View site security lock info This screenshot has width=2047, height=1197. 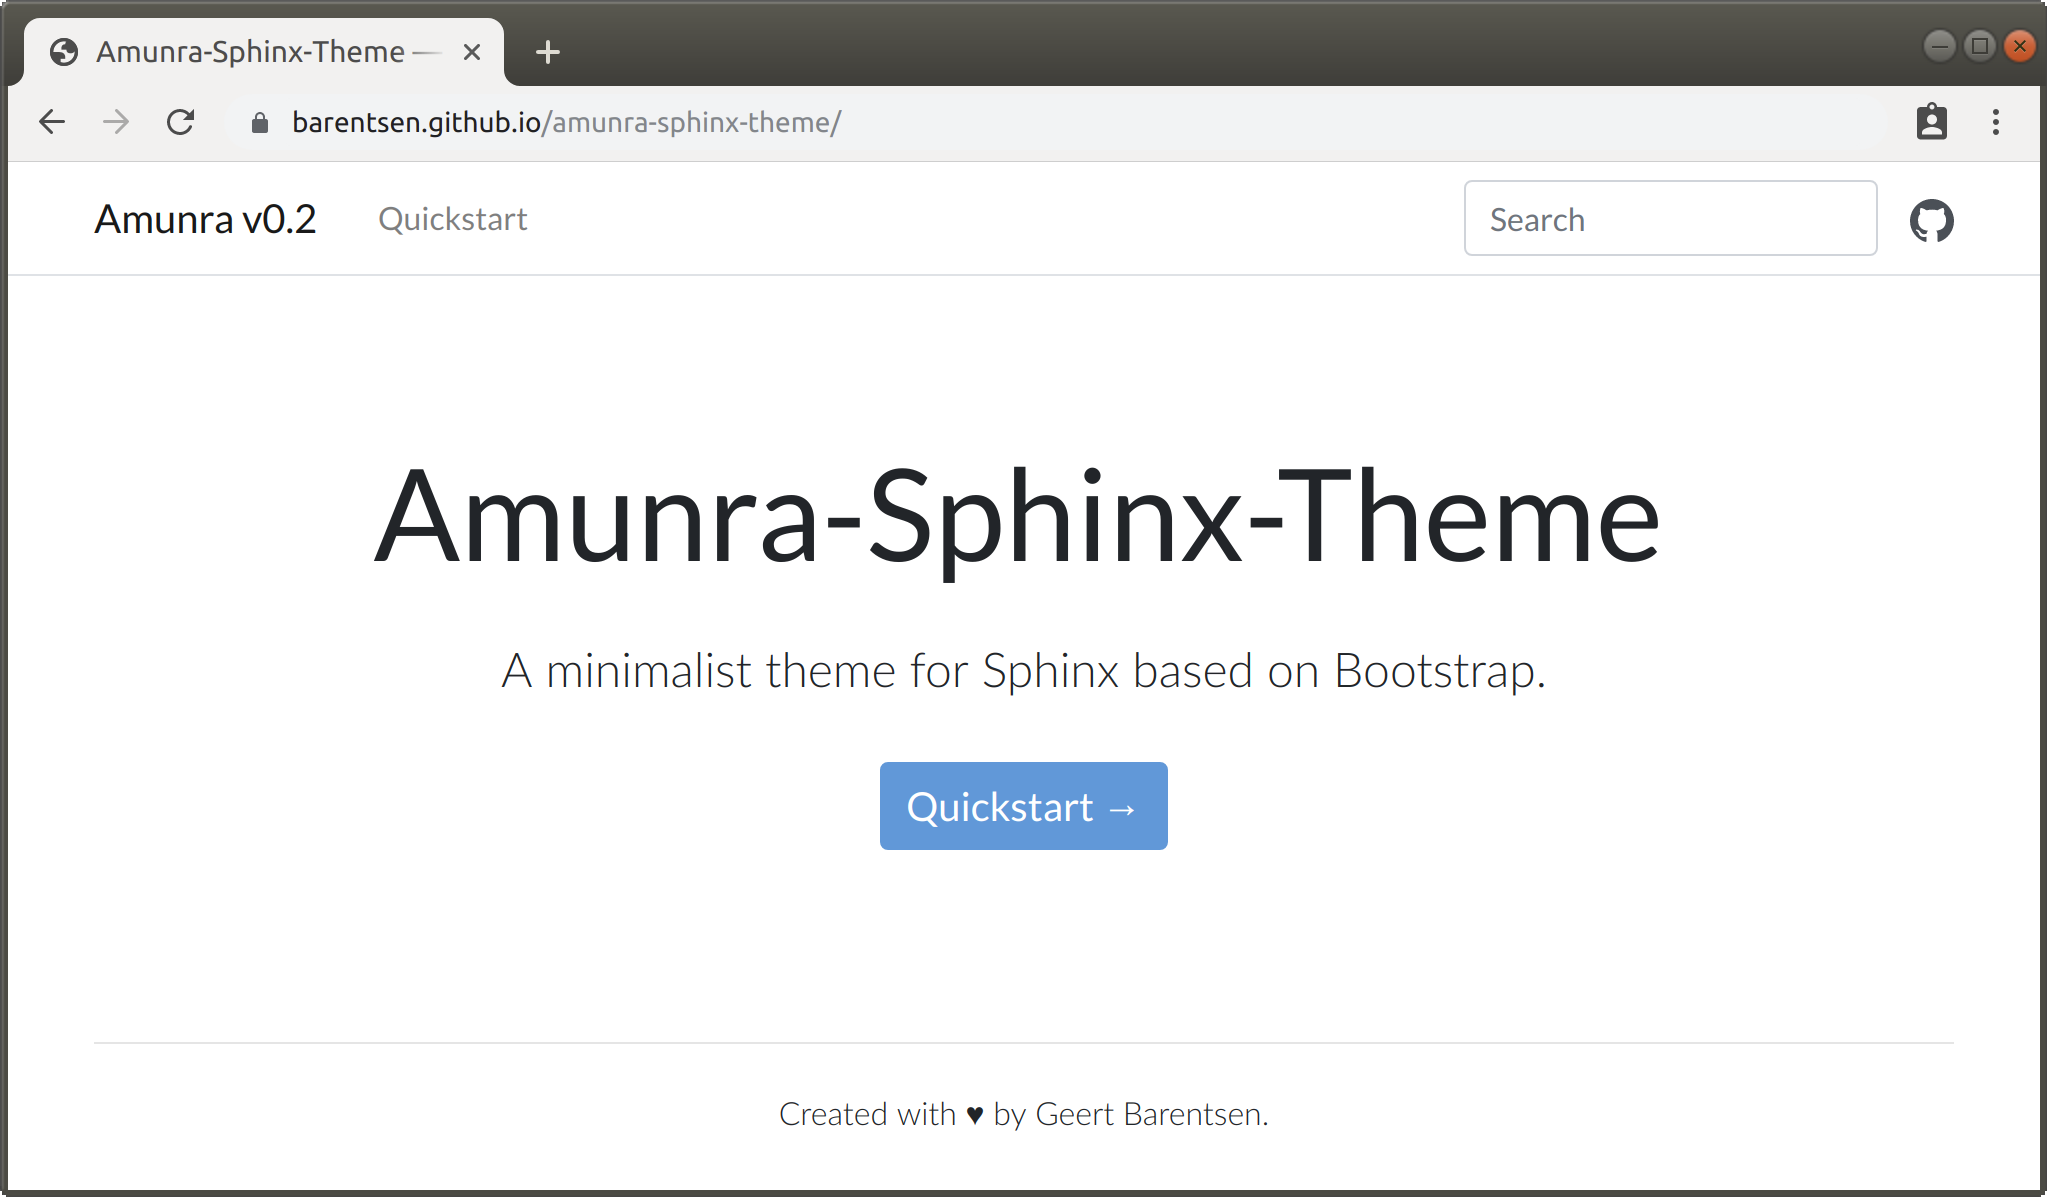click(x=260, y=123)
